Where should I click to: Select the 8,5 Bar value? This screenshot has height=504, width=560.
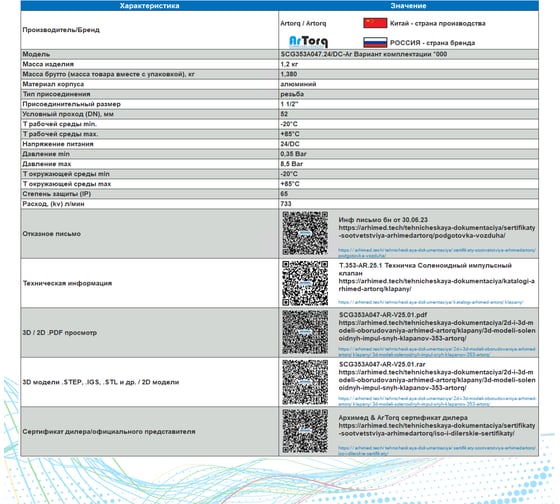pos(291,164)
